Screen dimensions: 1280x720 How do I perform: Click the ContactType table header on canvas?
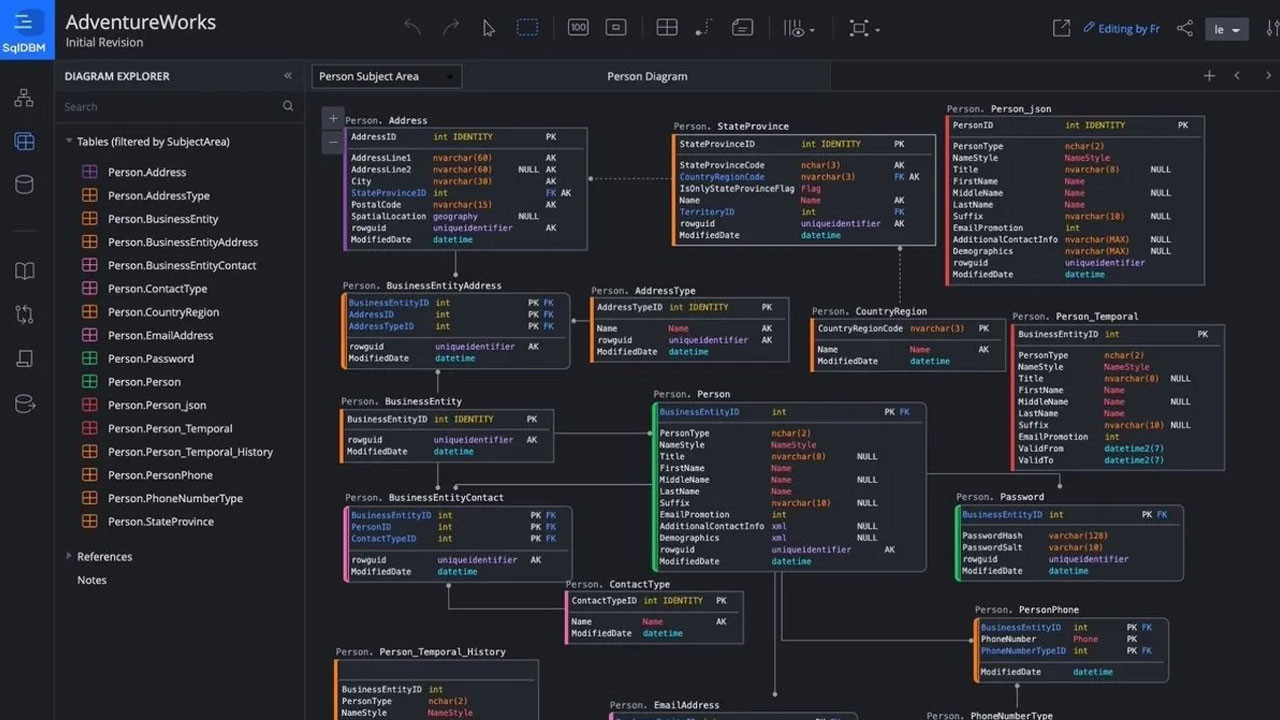(x=617, y=585)
